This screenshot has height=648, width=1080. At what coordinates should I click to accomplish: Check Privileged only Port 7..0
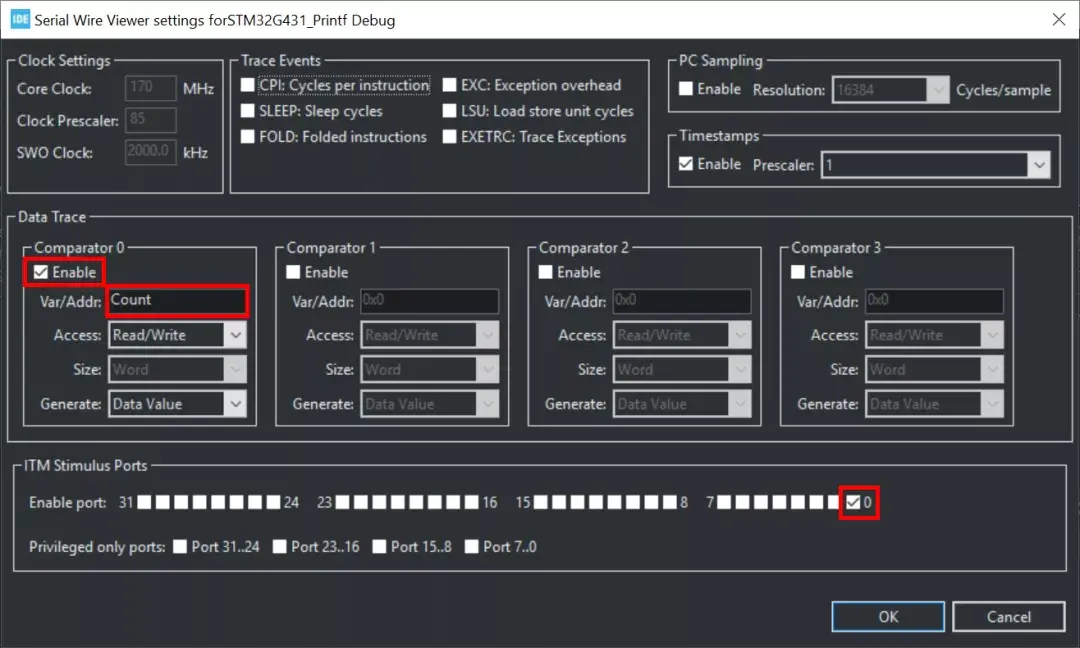pyautogui.click(x=472, y=546)
